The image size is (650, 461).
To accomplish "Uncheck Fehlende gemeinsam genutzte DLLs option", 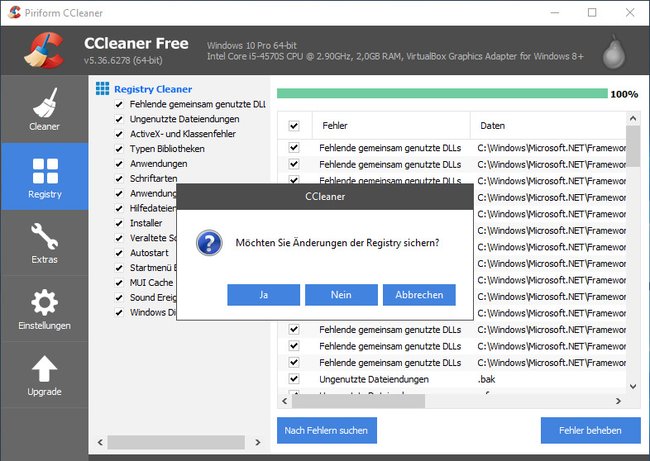I will (x=119, y=104).
